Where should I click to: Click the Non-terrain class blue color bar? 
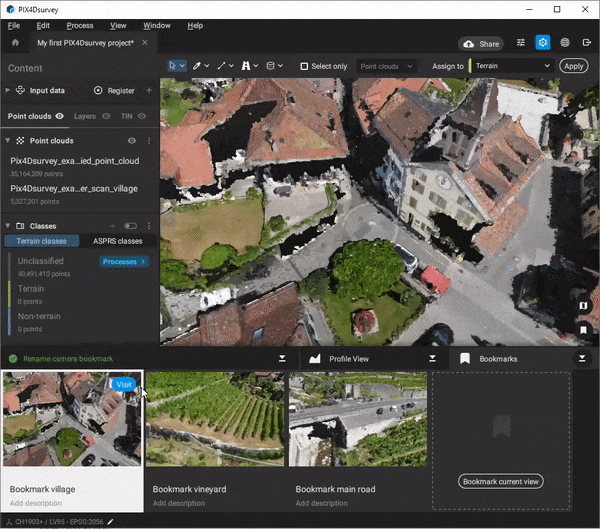9,322
